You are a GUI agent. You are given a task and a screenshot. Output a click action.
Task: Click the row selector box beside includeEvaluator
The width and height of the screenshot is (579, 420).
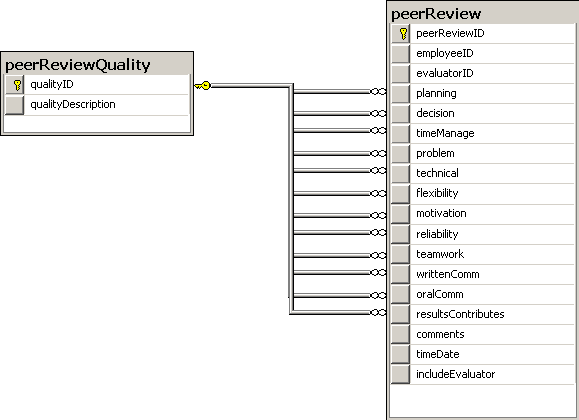pos(401,374)
